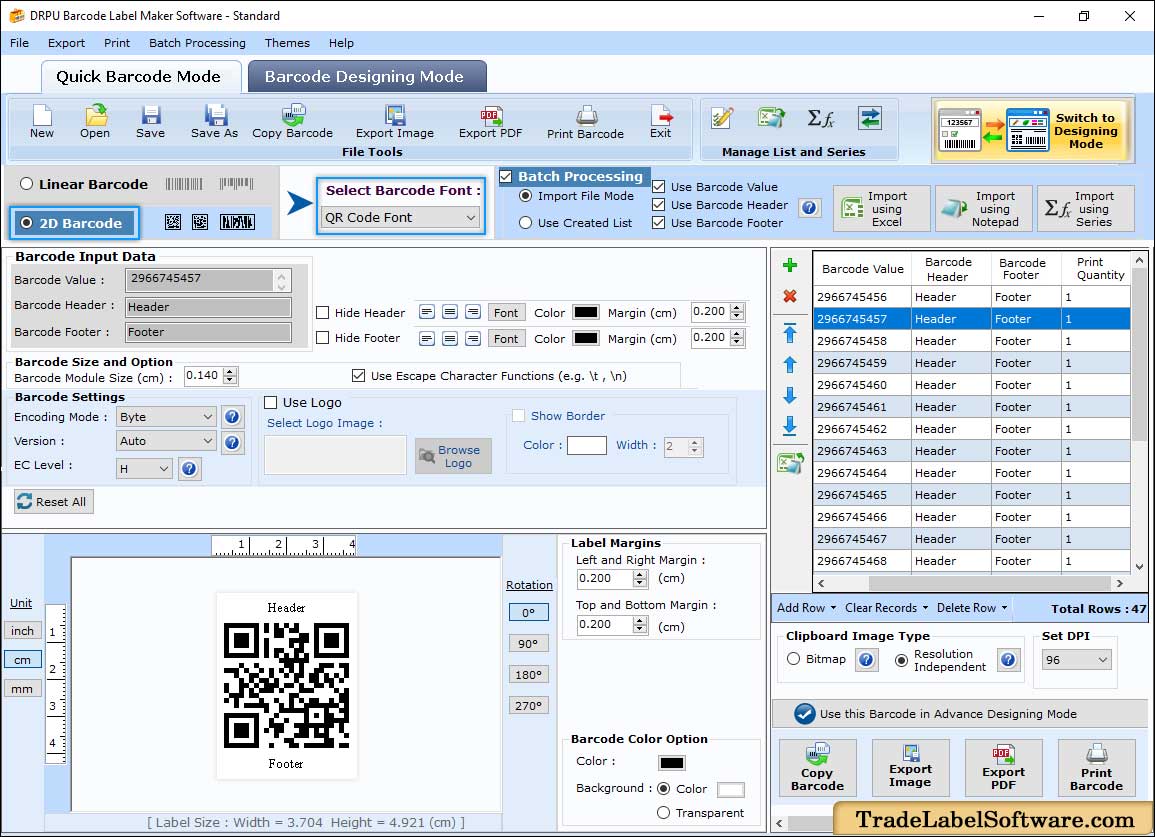Expand the Delete Row menu
This screenshot has width=1155, height=837.
click(972, 608)
